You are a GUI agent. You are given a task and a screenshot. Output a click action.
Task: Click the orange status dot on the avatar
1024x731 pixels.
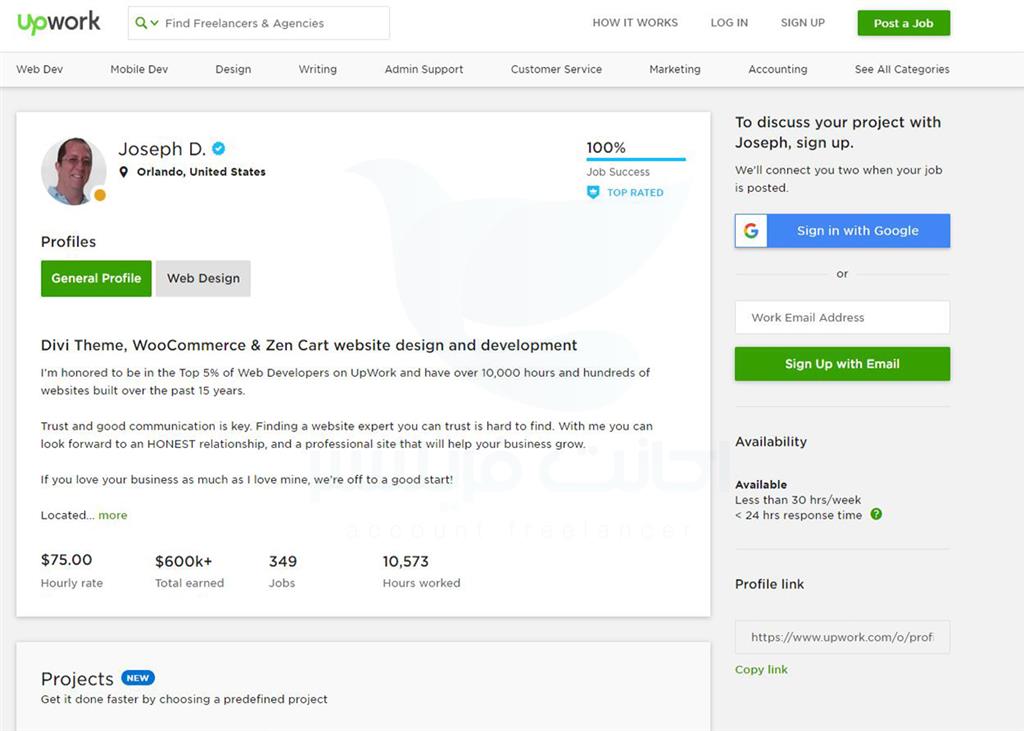pyautogui.click(x=99, y=195)
